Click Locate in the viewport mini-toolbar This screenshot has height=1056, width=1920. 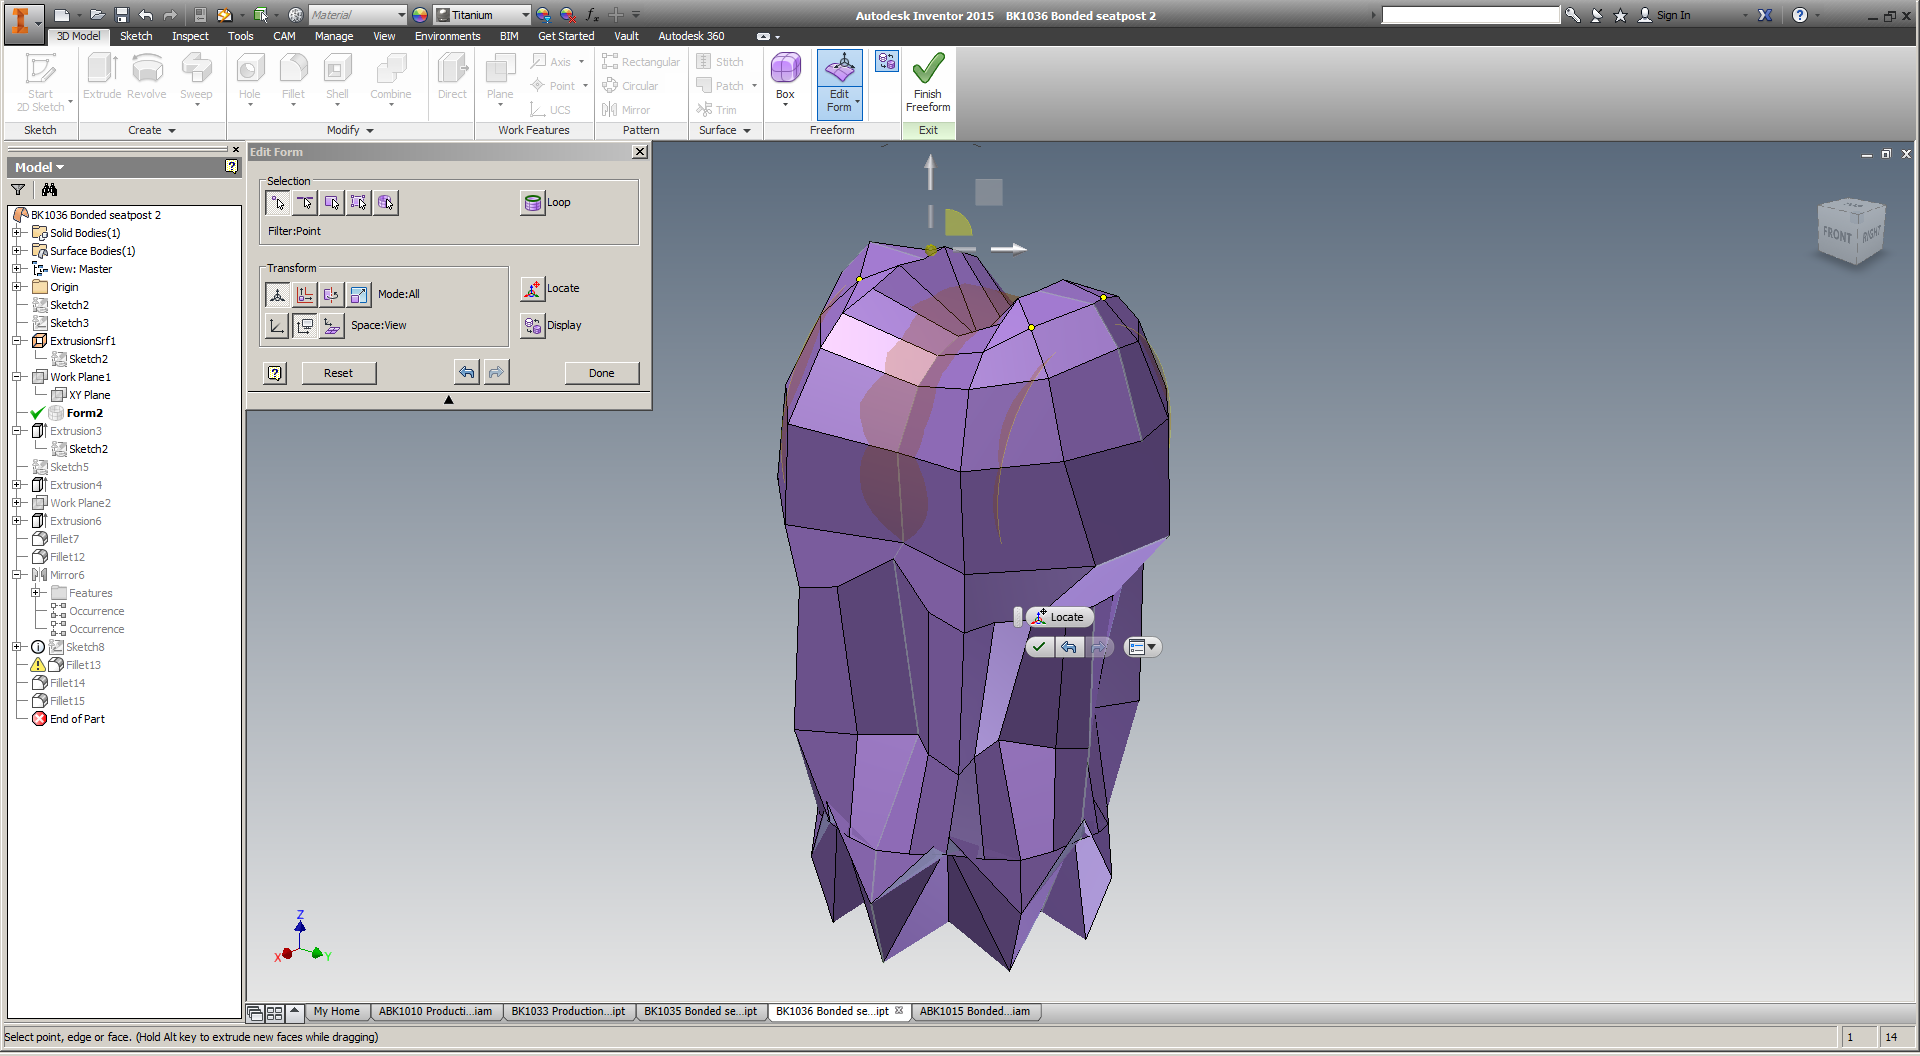click(1060, 618)
